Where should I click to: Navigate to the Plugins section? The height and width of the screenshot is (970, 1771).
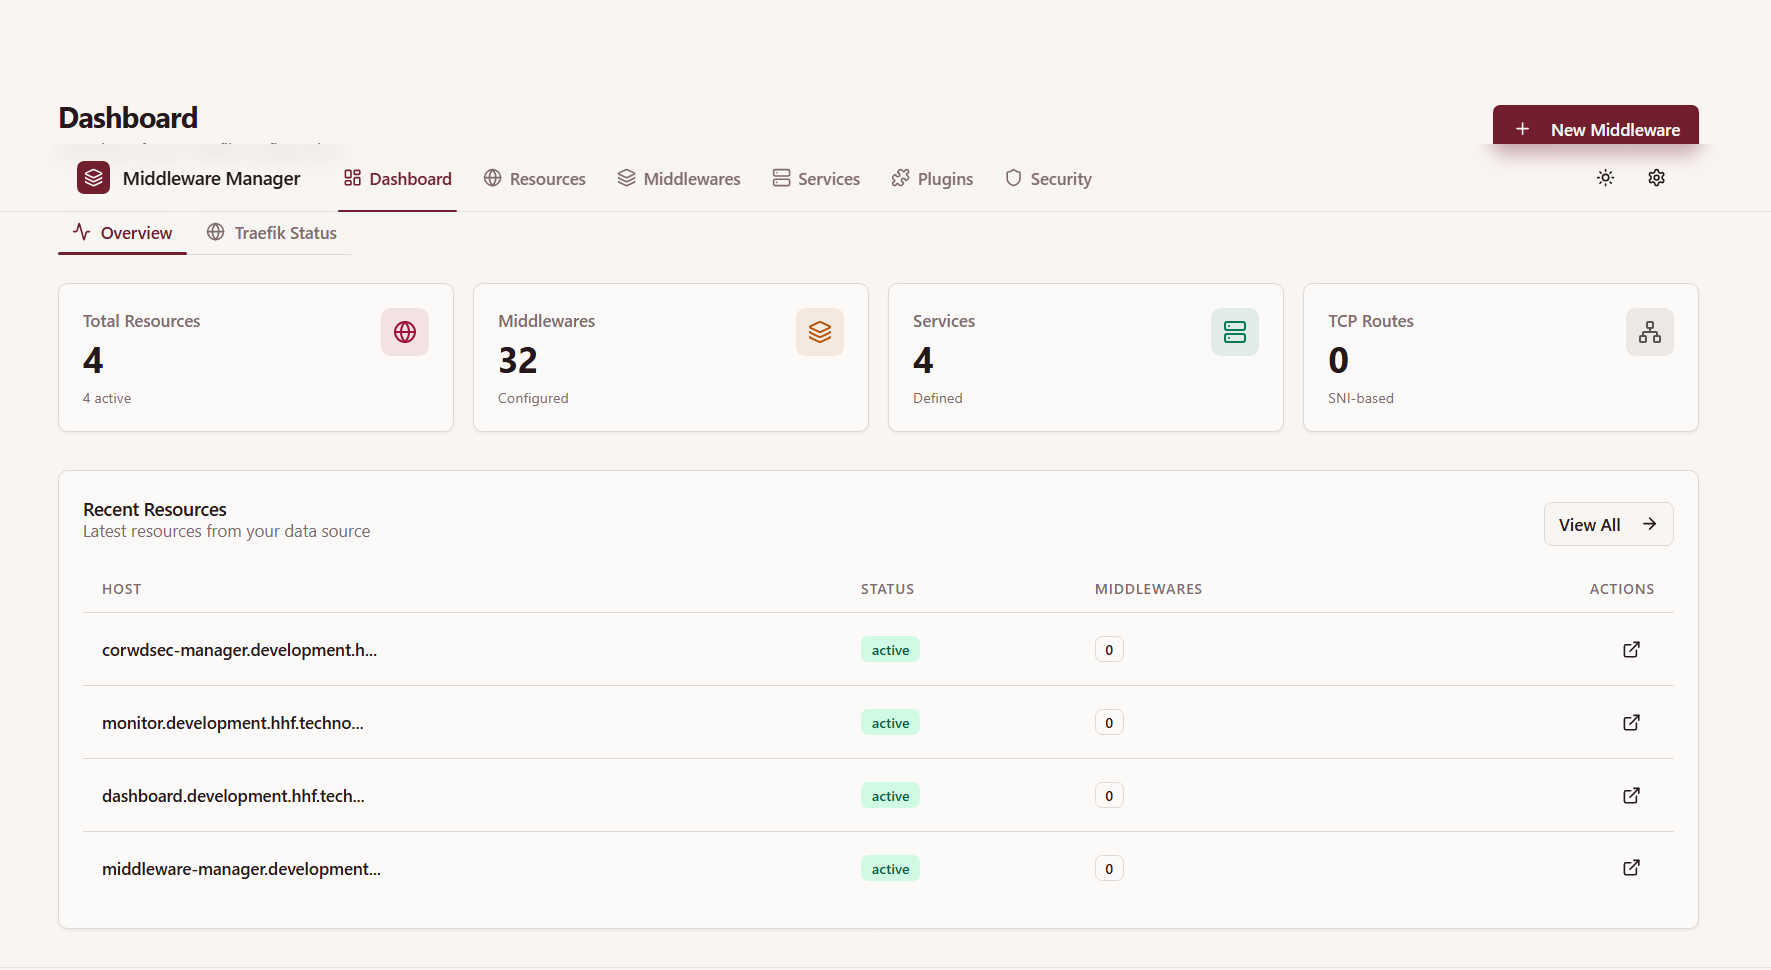click(x=932, y=179)
